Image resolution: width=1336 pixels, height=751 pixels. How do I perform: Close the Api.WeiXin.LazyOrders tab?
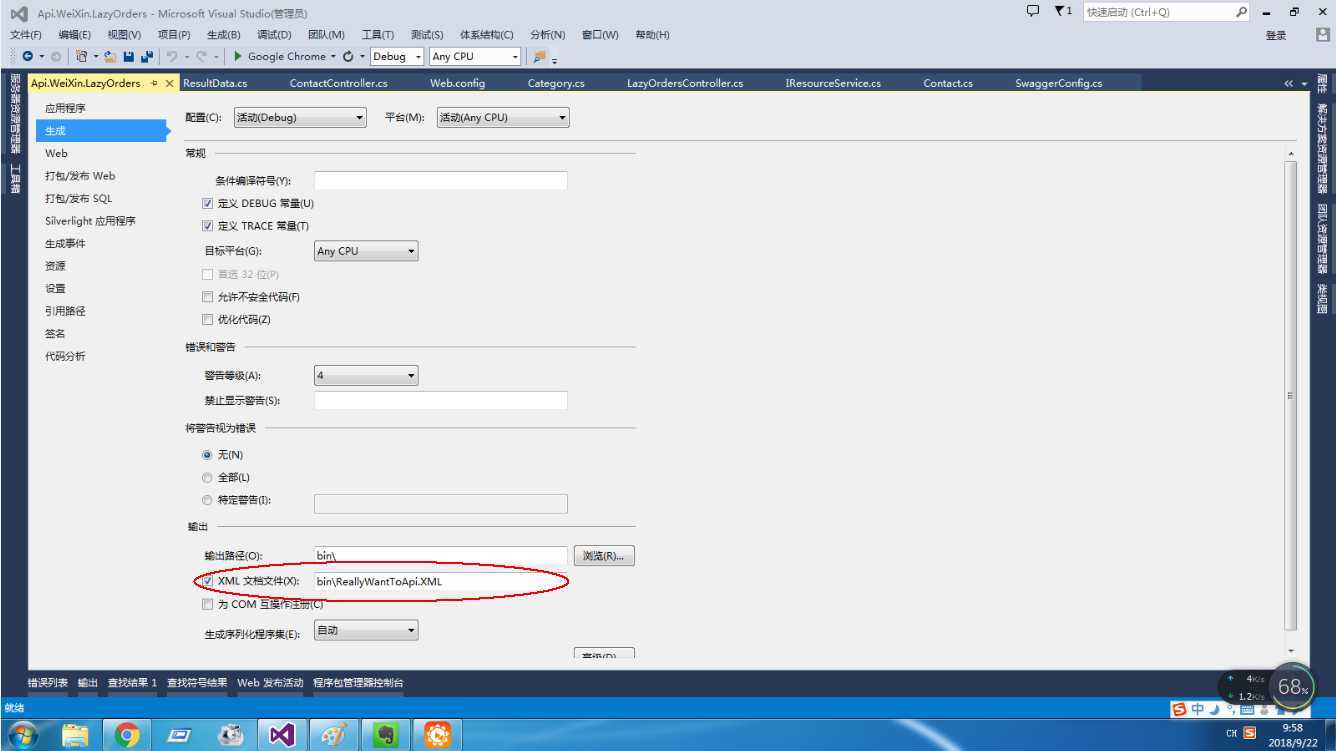tap(170, 84)
